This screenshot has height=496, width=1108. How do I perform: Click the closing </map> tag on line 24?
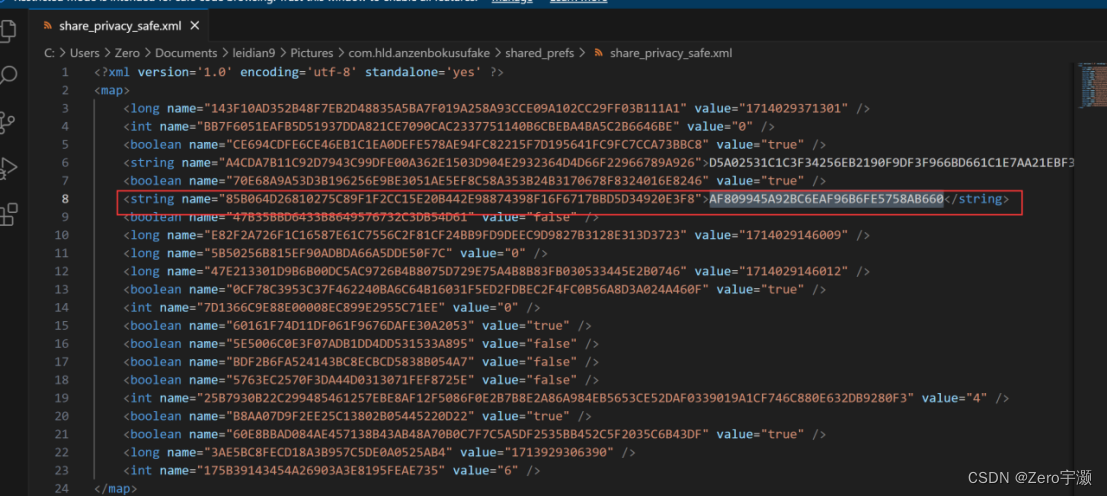pos(115,488)
